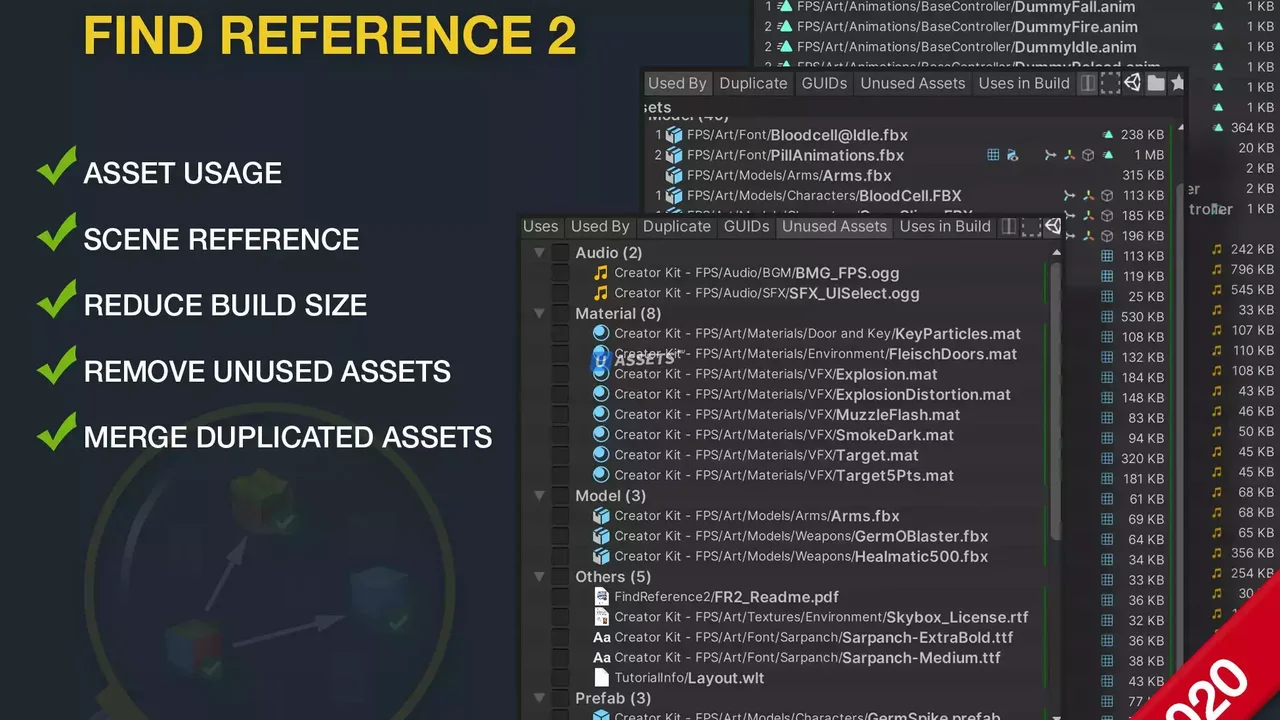Image resolution: width=1280 pixels, height=720 pixels.
Task: Click material sphere icon of Explosion.mat
Action: 601,374
